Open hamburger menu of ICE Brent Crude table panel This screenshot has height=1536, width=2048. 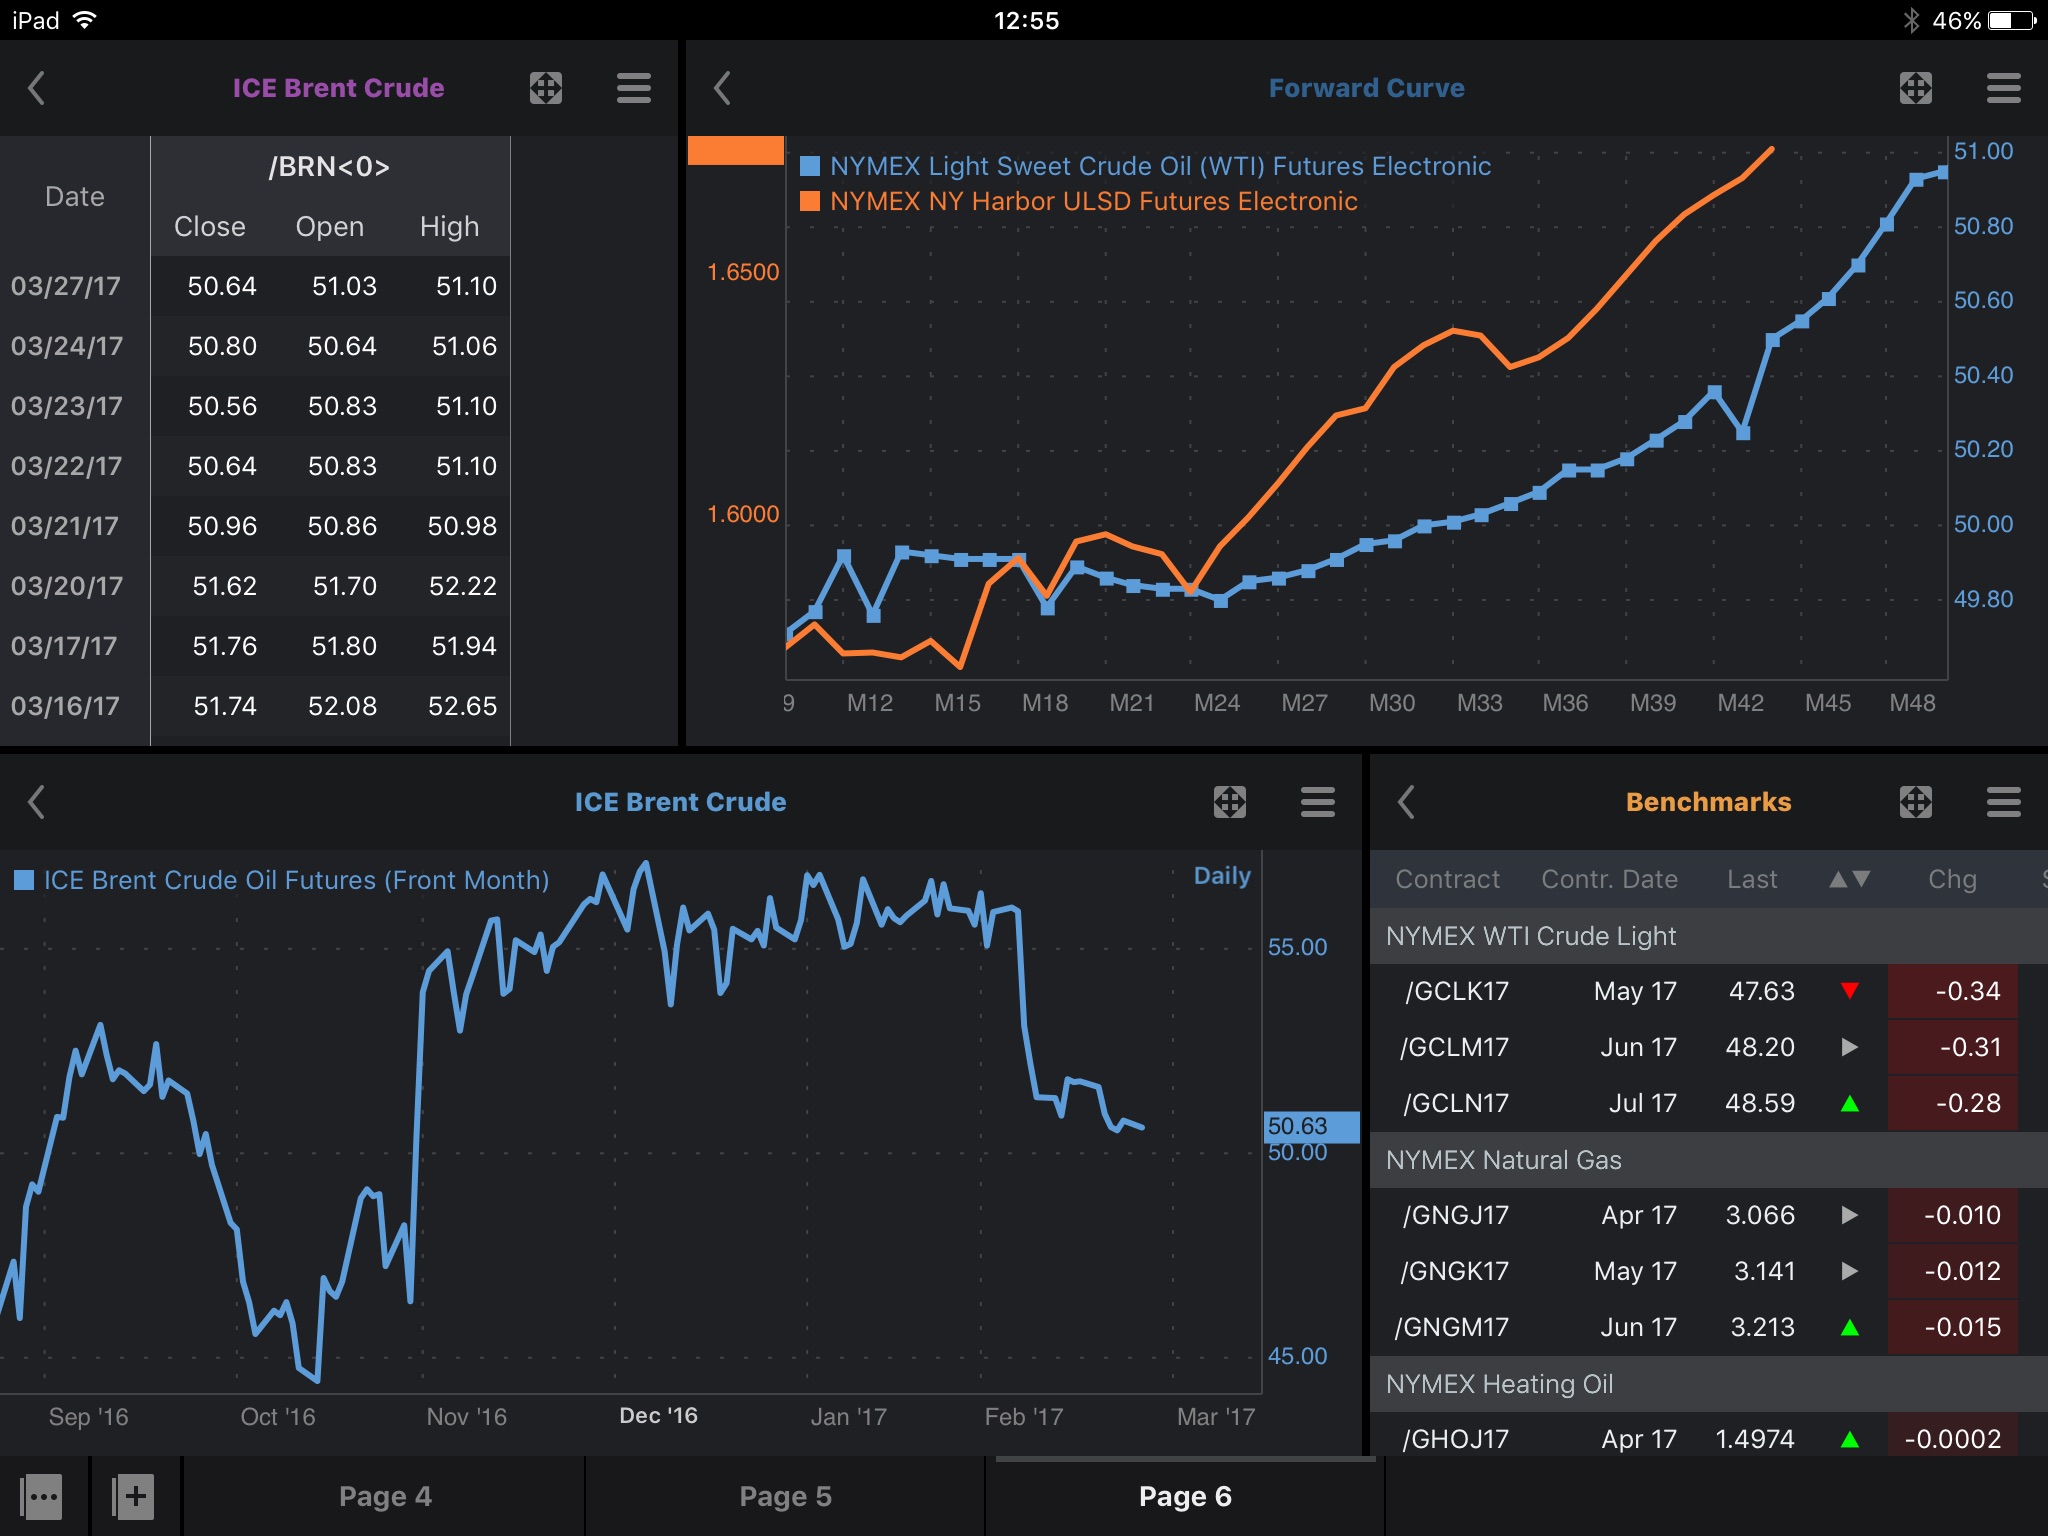634,88
